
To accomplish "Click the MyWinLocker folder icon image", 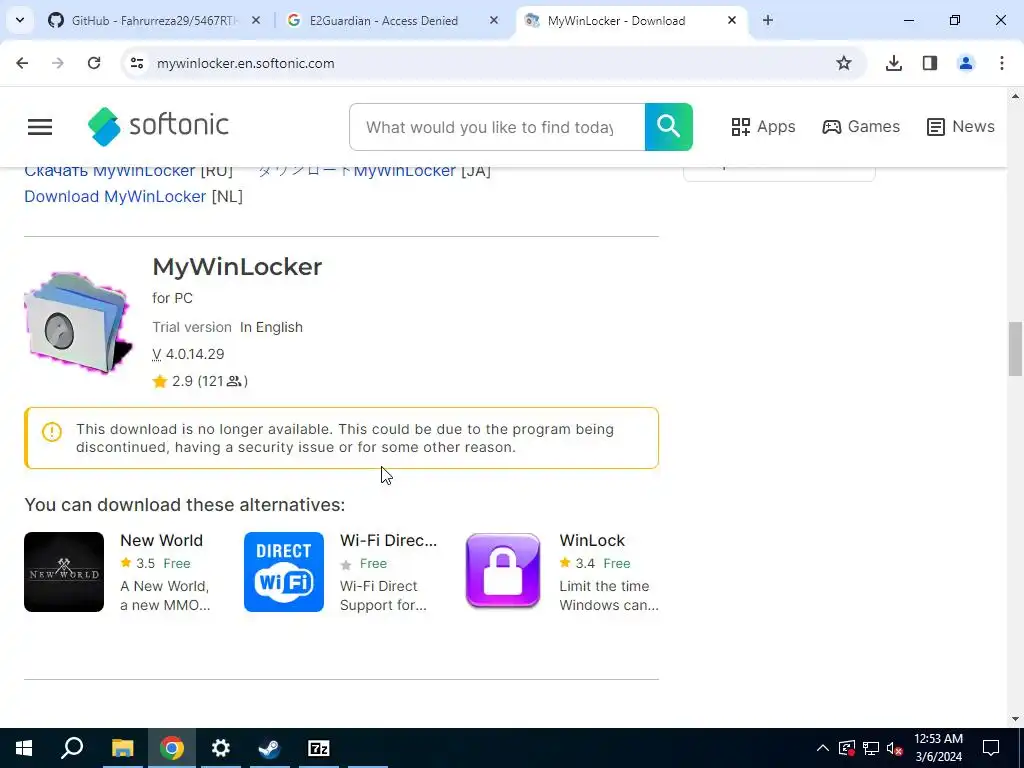I will point(78,323).
